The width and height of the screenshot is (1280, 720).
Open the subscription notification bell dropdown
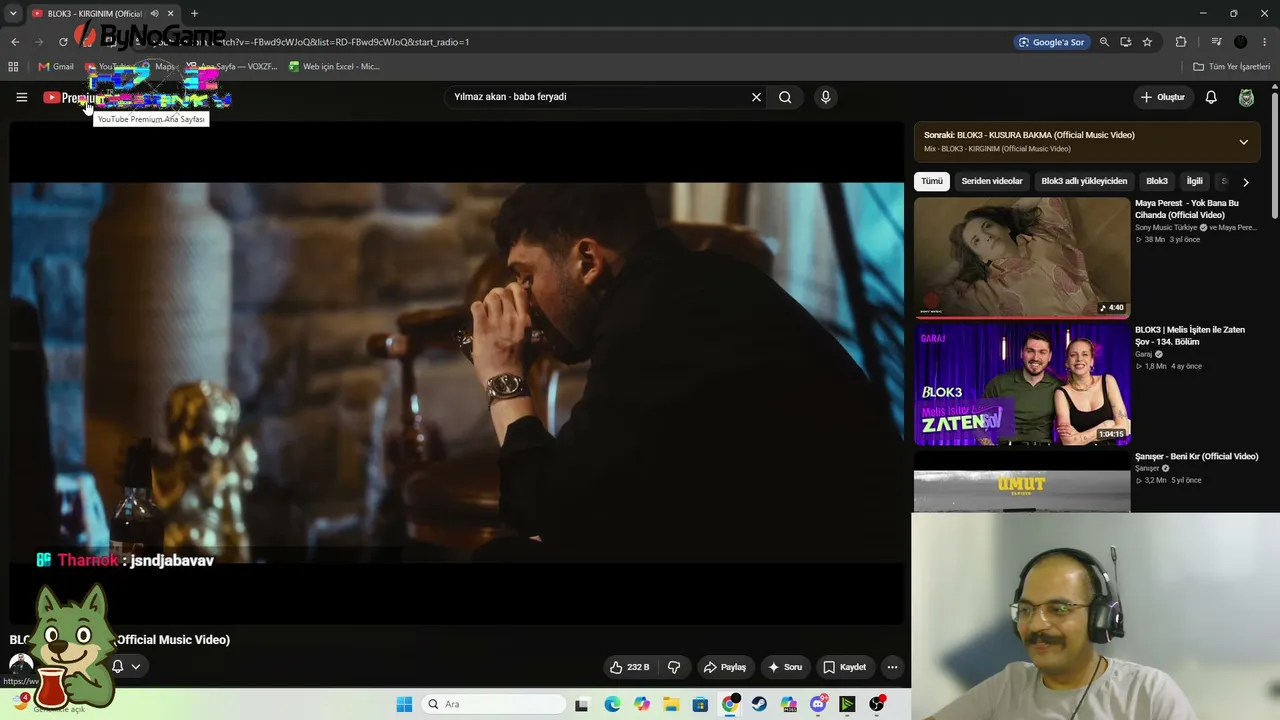(126, 667)
